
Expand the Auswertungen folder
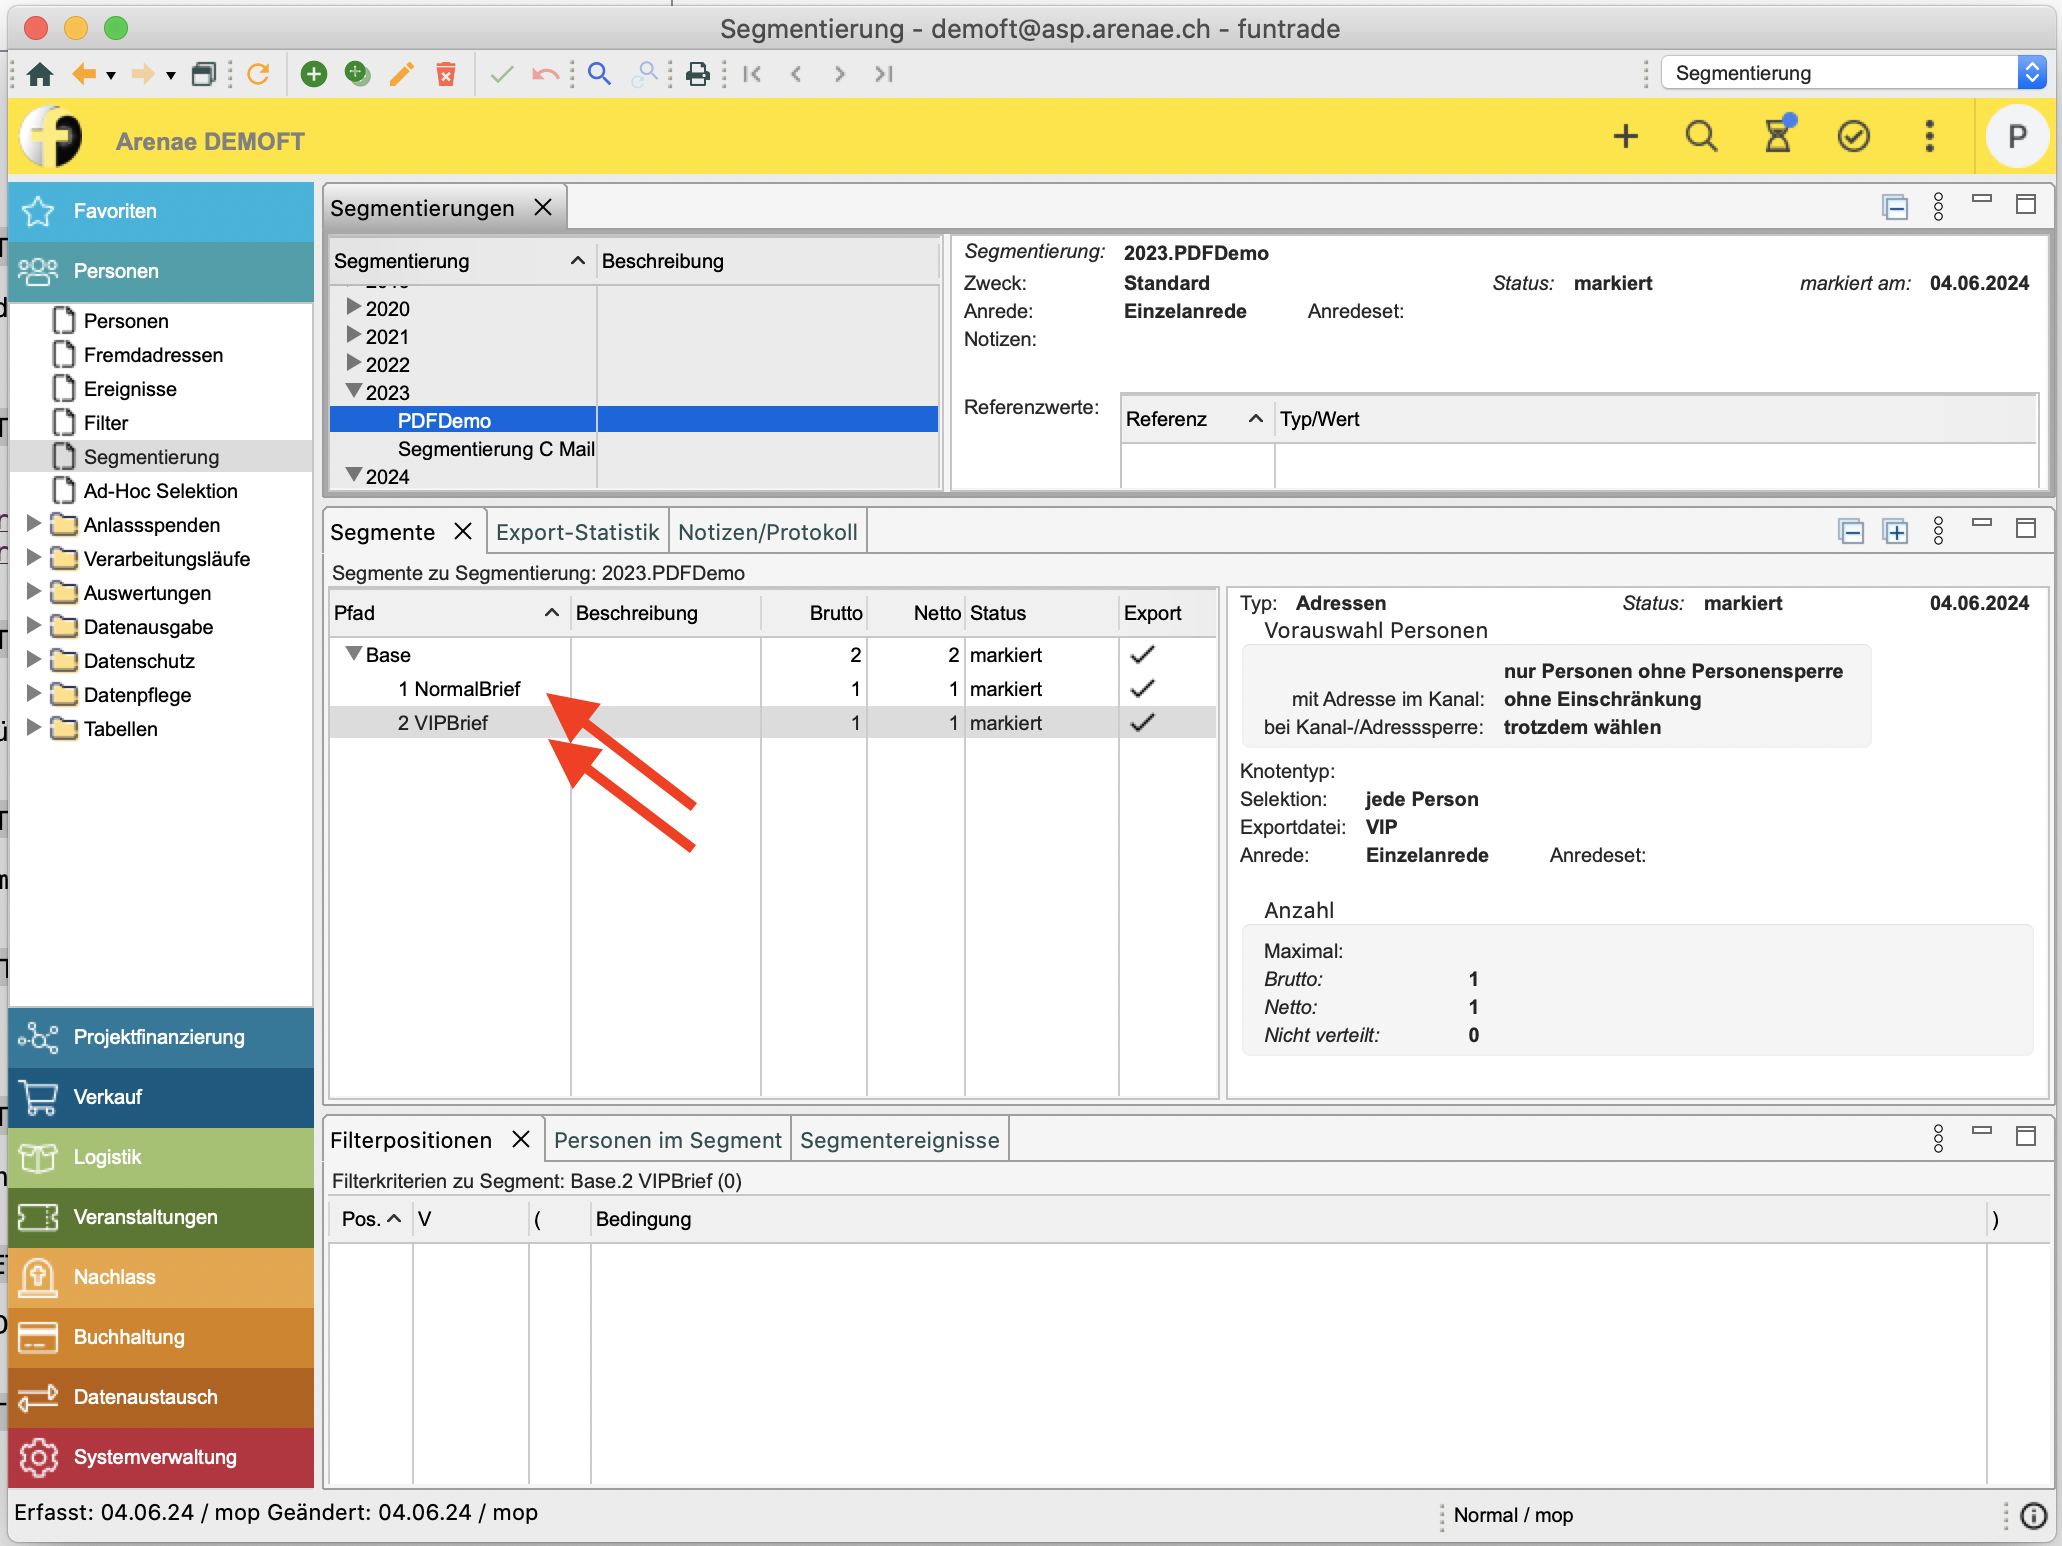tap(33, 592)
